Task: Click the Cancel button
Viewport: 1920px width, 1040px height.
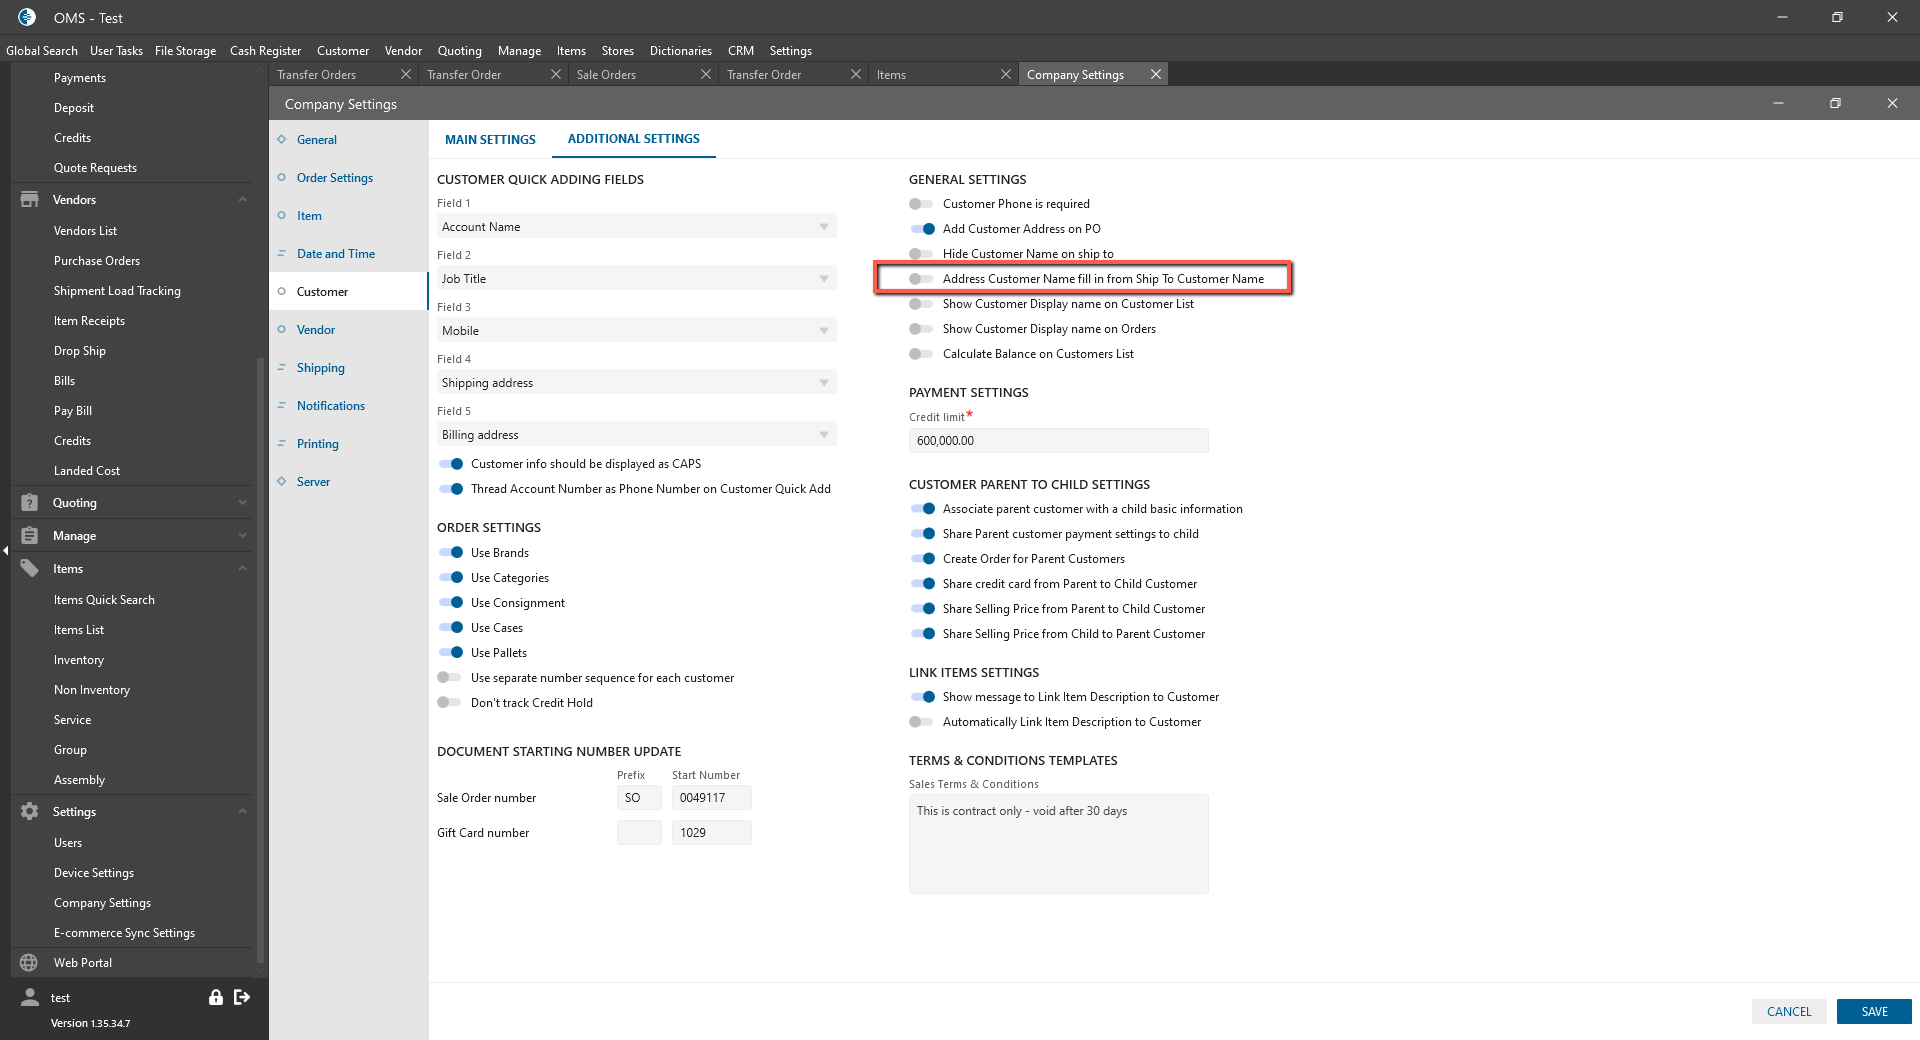Action: point(1788,1012)
